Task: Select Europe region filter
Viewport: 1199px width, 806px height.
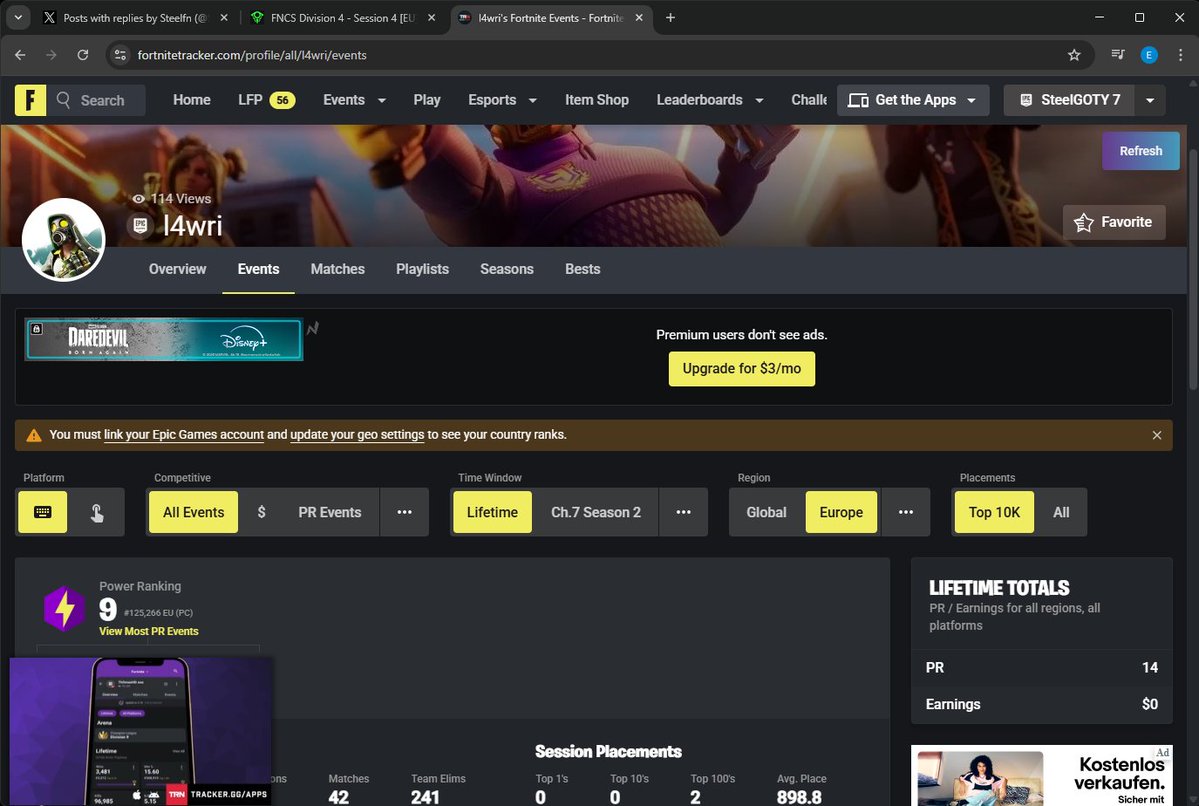Action: click(x=841, y=512)
